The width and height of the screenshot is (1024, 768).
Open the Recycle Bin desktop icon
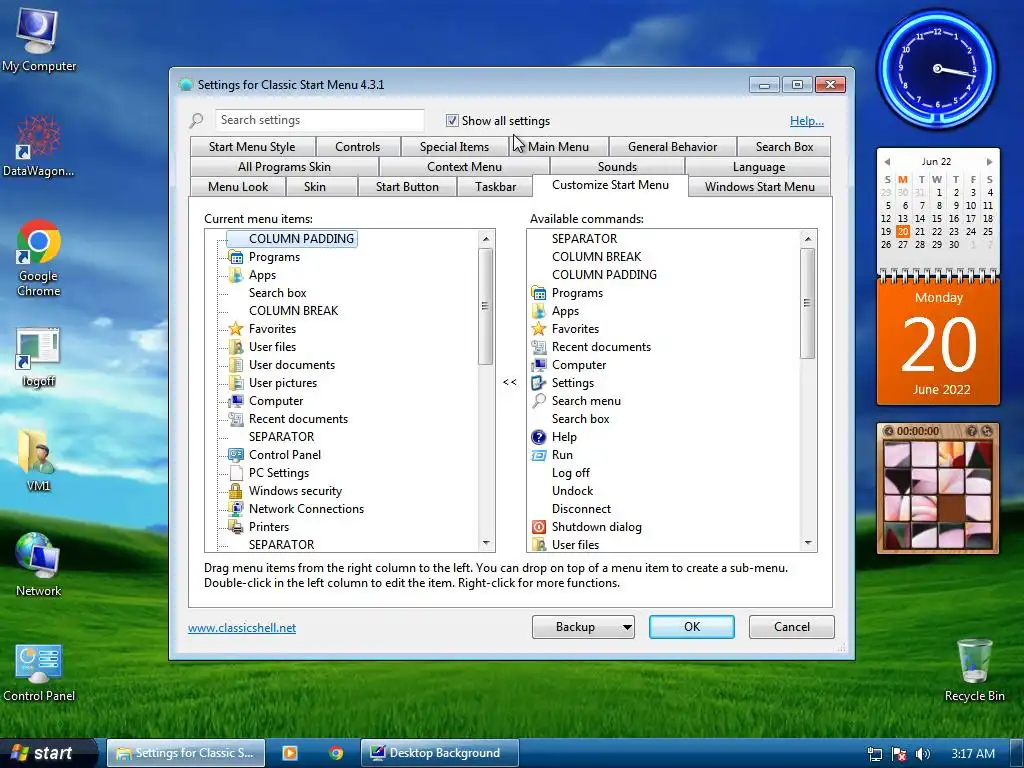pyautogui.click(x=974, y=670)
